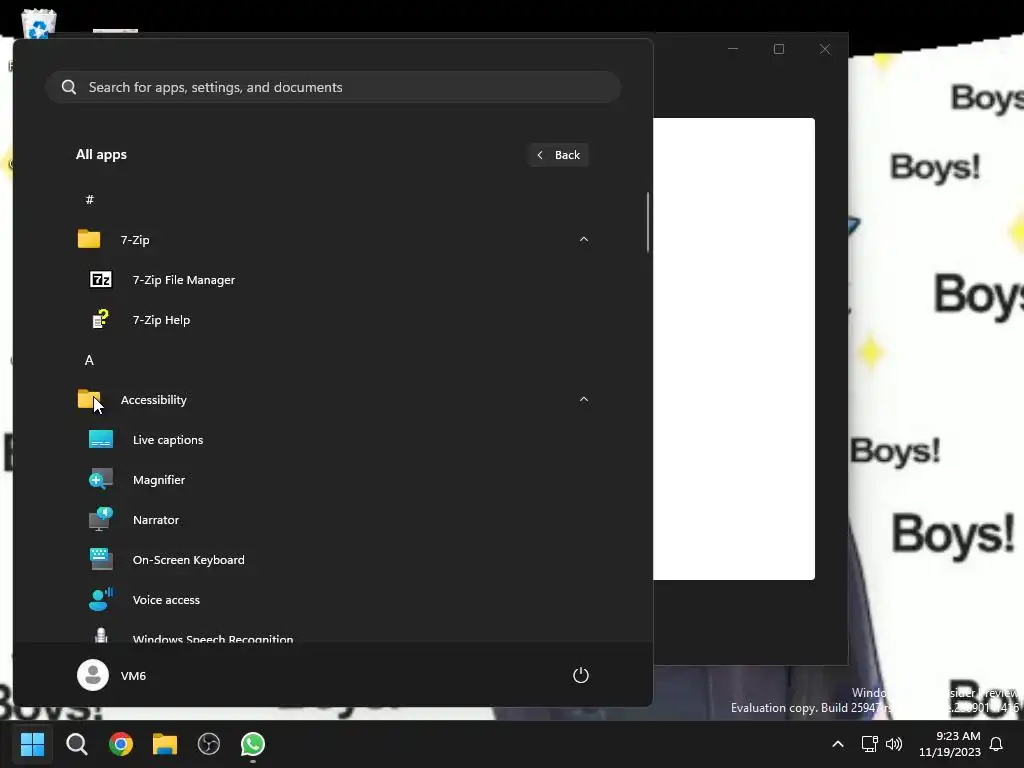Image resolution: width=1024 pixels, height=768 pixels.
Task: Open the 7-Zip Help icon
Action: [101, 319]
